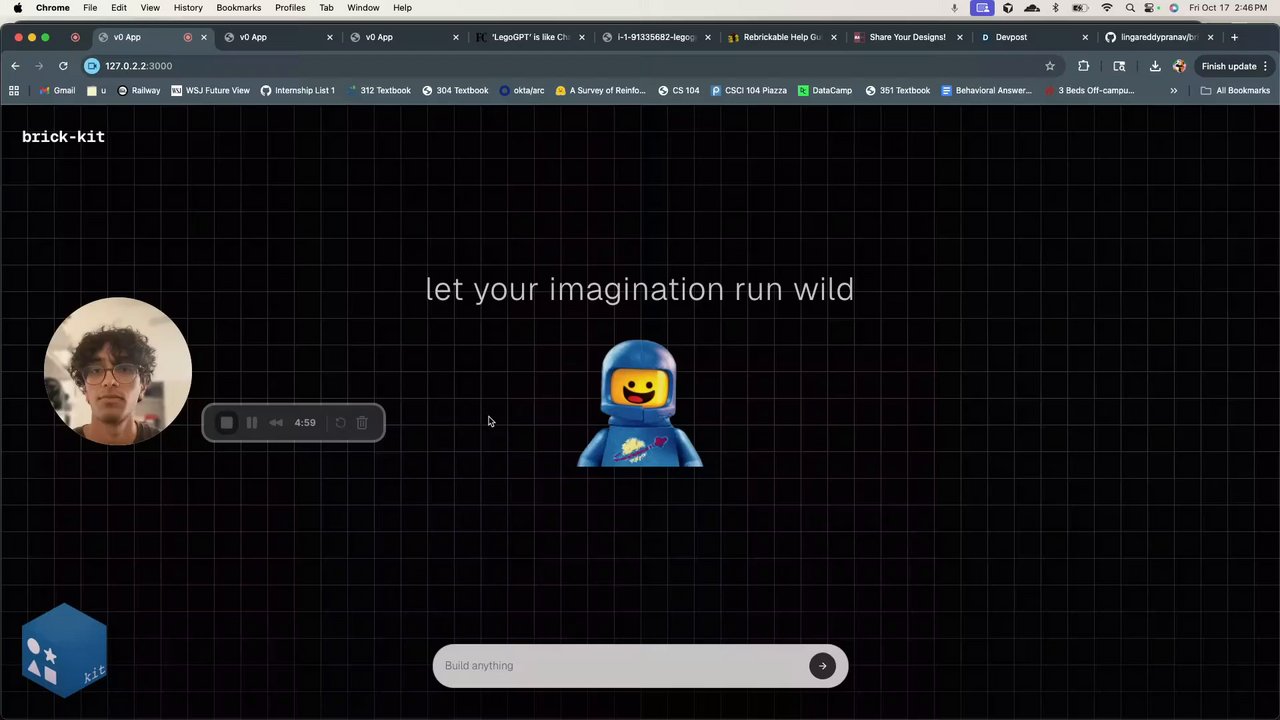Open the Gmail bookmark

click(57, 90)
